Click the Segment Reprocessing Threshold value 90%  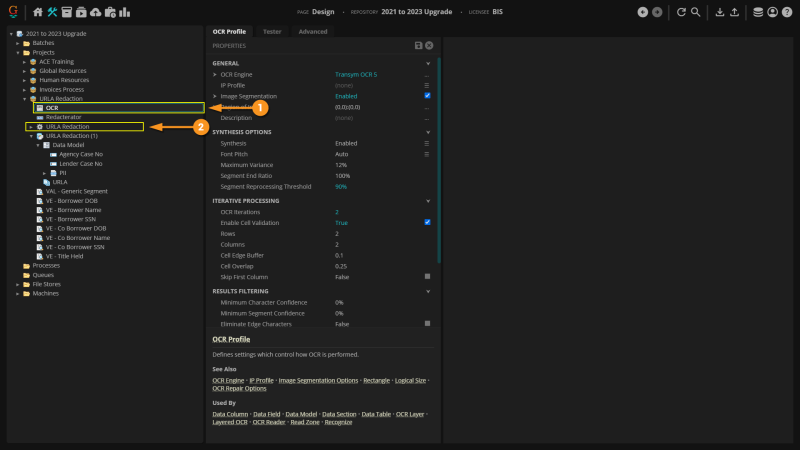(x=341, y=187)
